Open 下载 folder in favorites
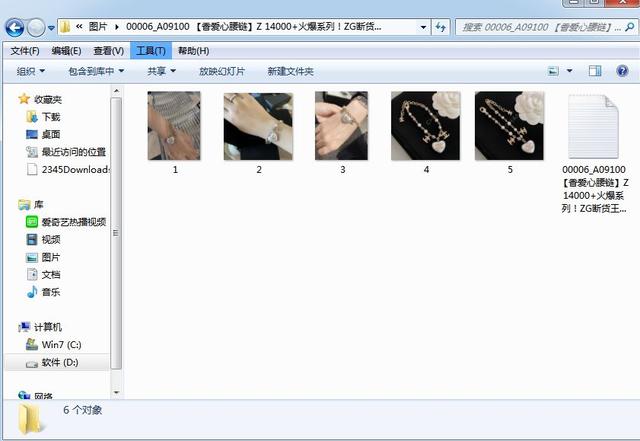 (x=50, y=117)
